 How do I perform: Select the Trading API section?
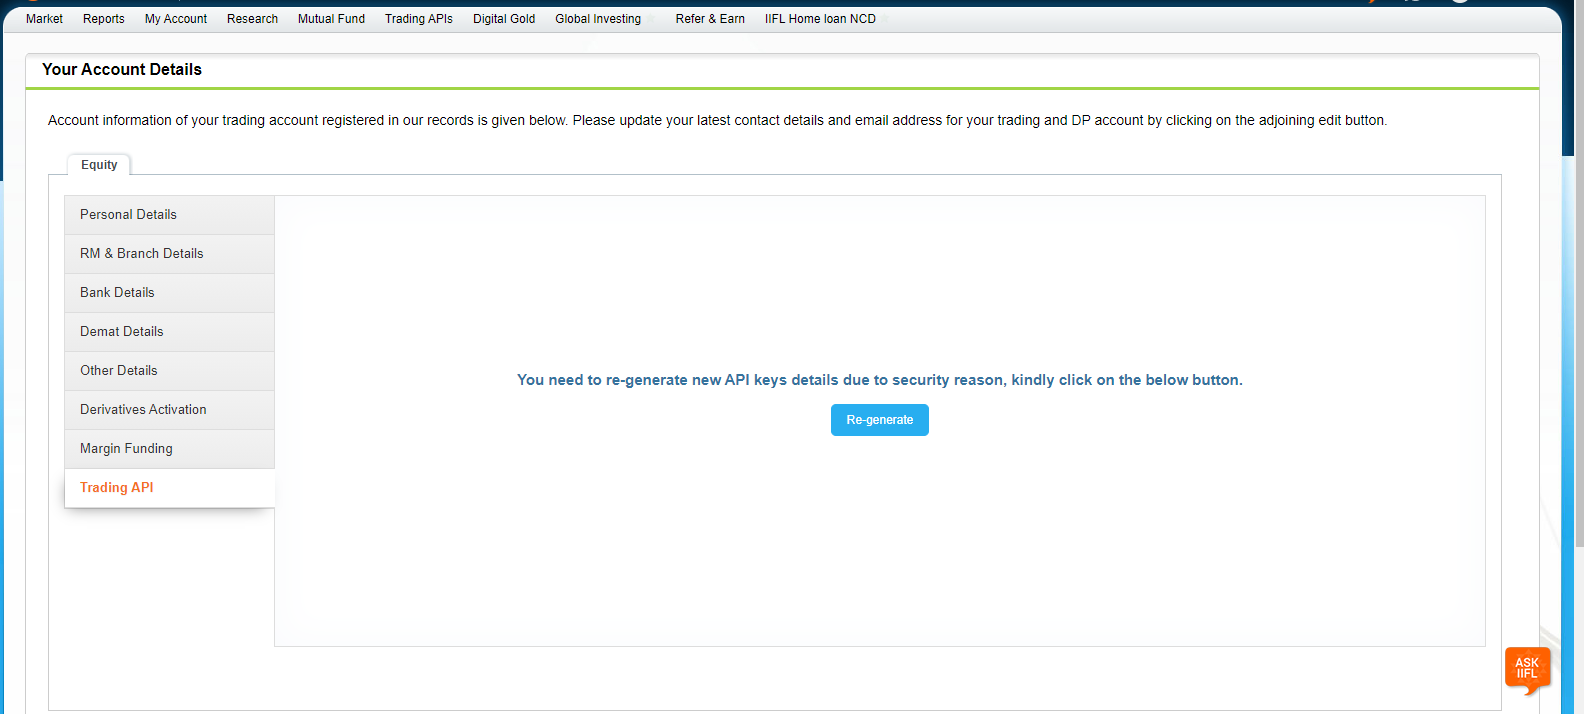tap(169, 488)
